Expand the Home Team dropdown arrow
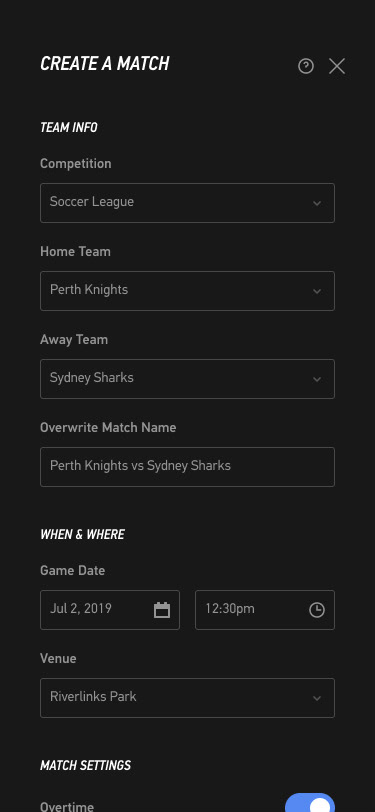 point(317,292)
